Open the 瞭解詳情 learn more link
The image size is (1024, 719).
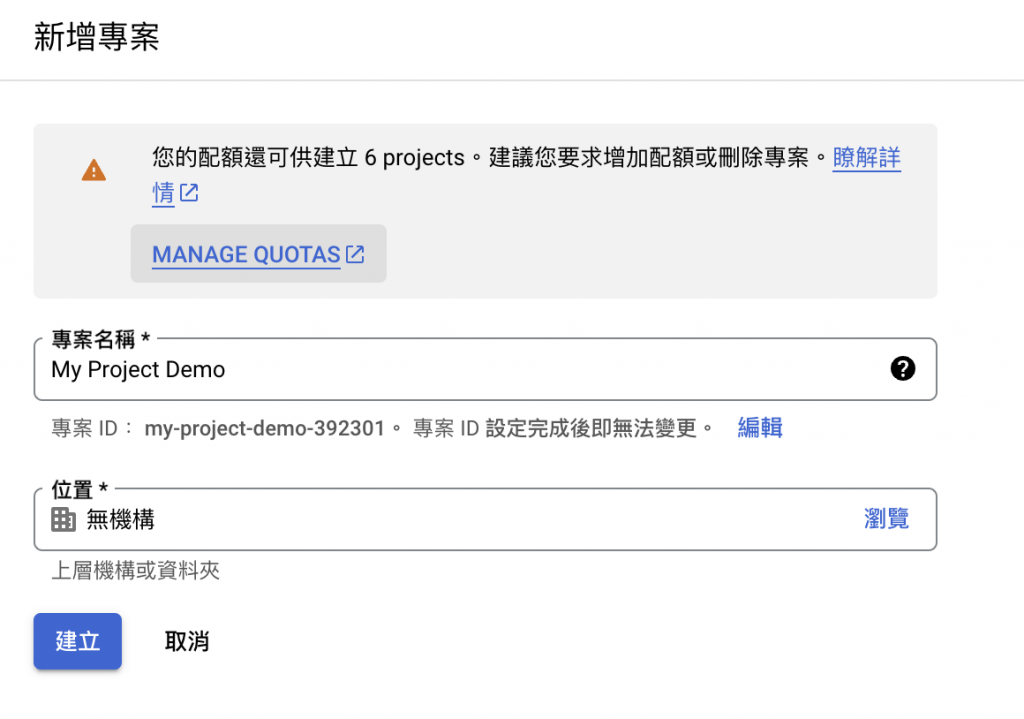866,158
